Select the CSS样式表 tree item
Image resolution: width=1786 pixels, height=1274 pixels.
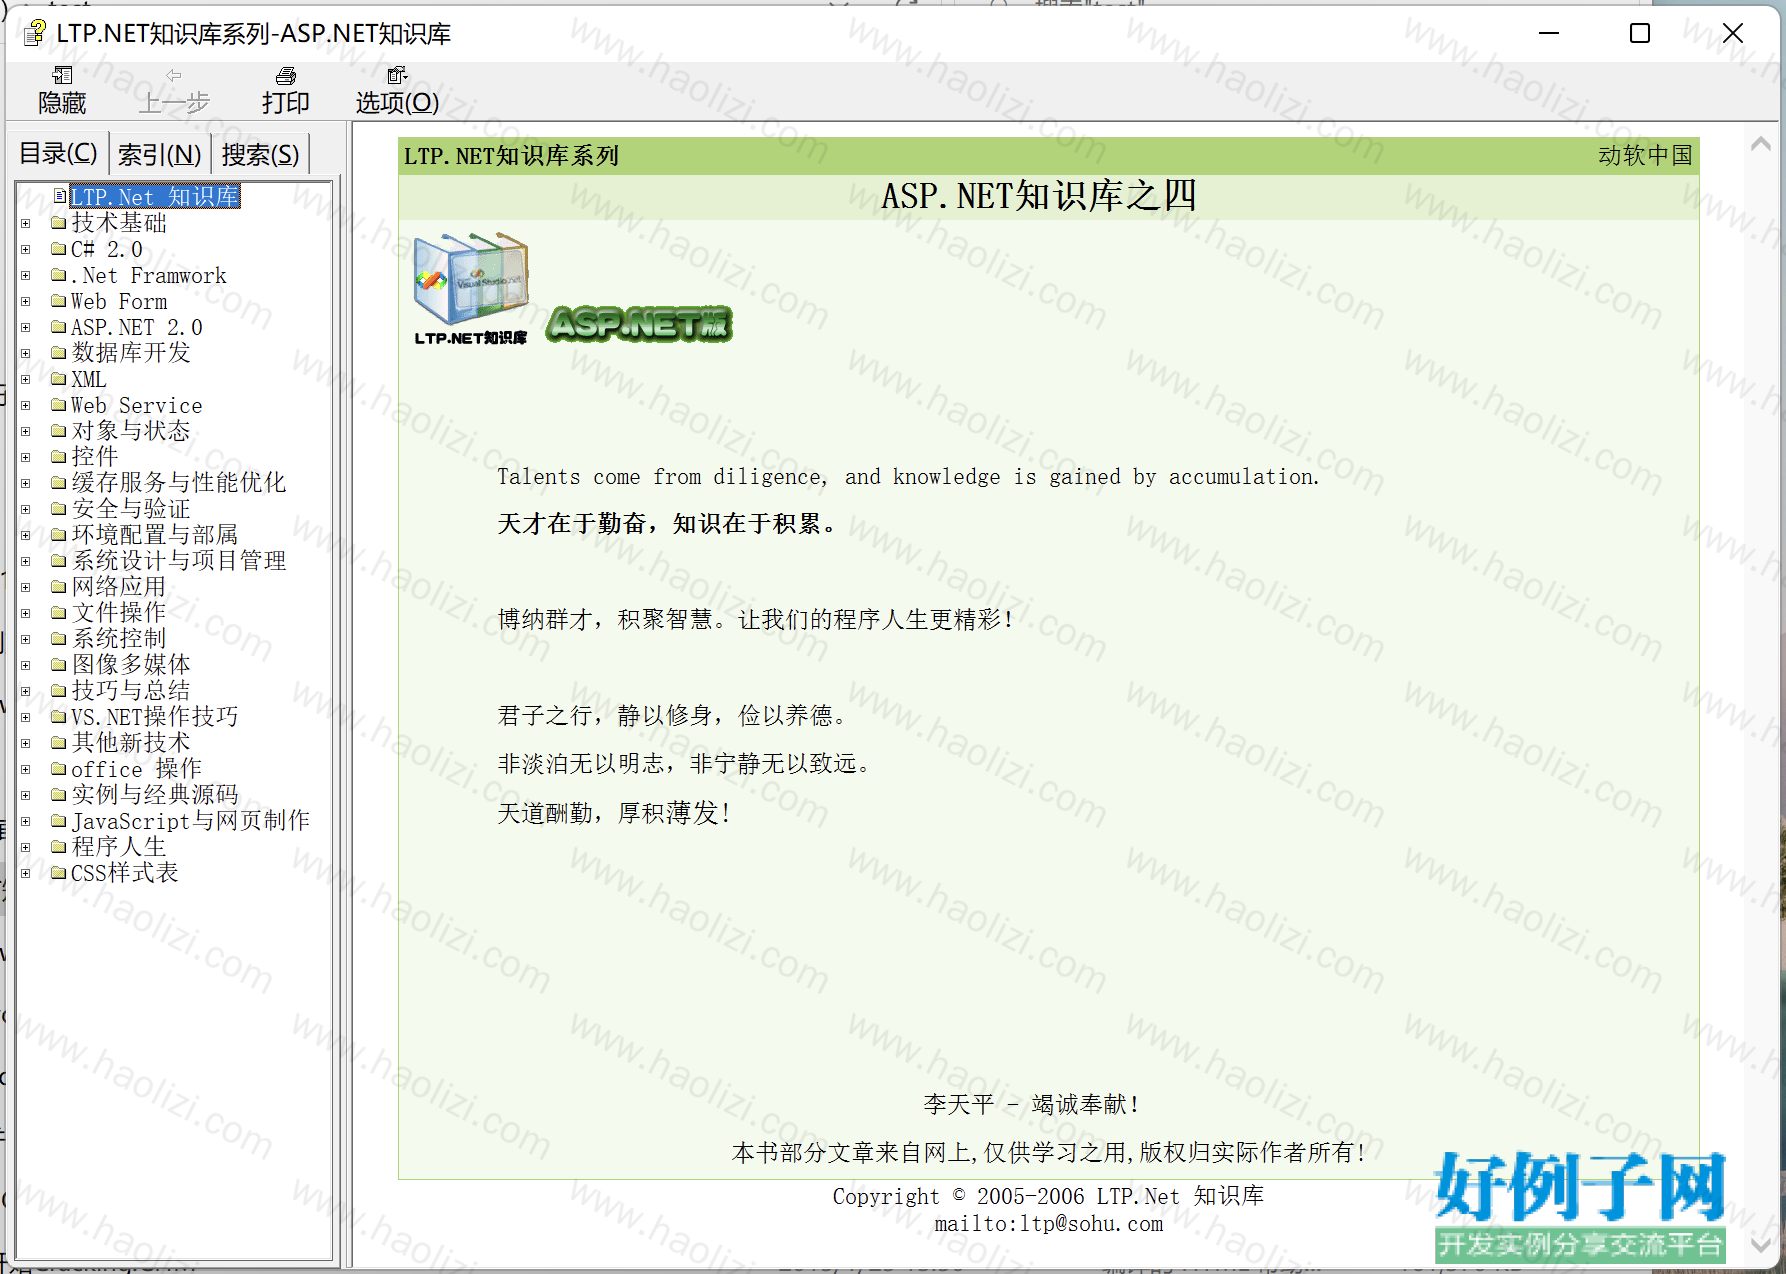125,873
